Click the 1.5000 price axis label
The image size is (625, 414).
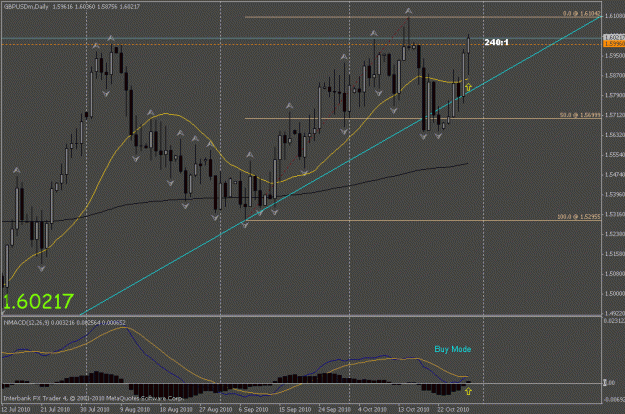point(615,294)
